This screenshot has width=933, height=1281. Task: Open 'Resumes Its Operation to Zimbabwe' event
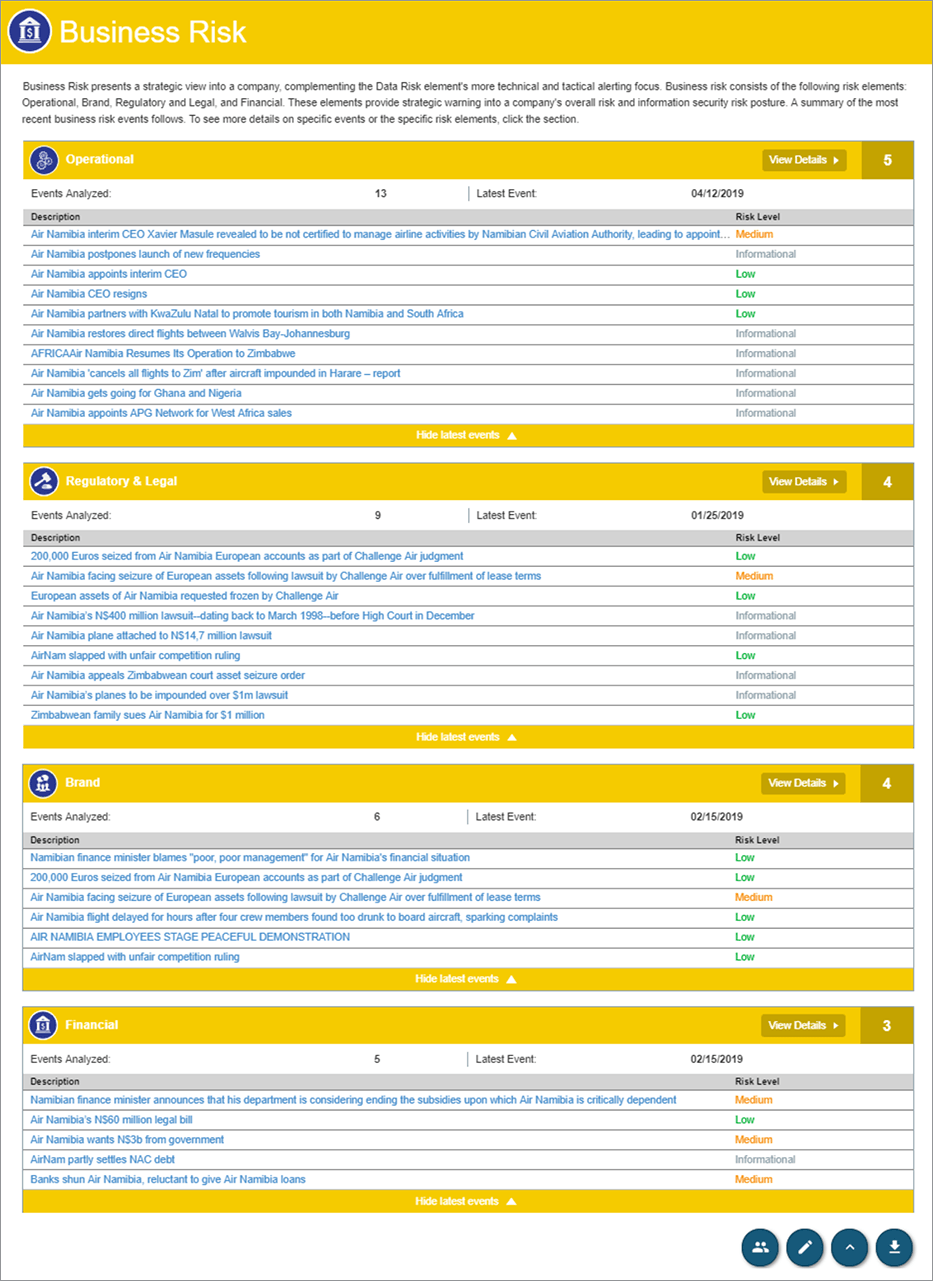[163, 353]
